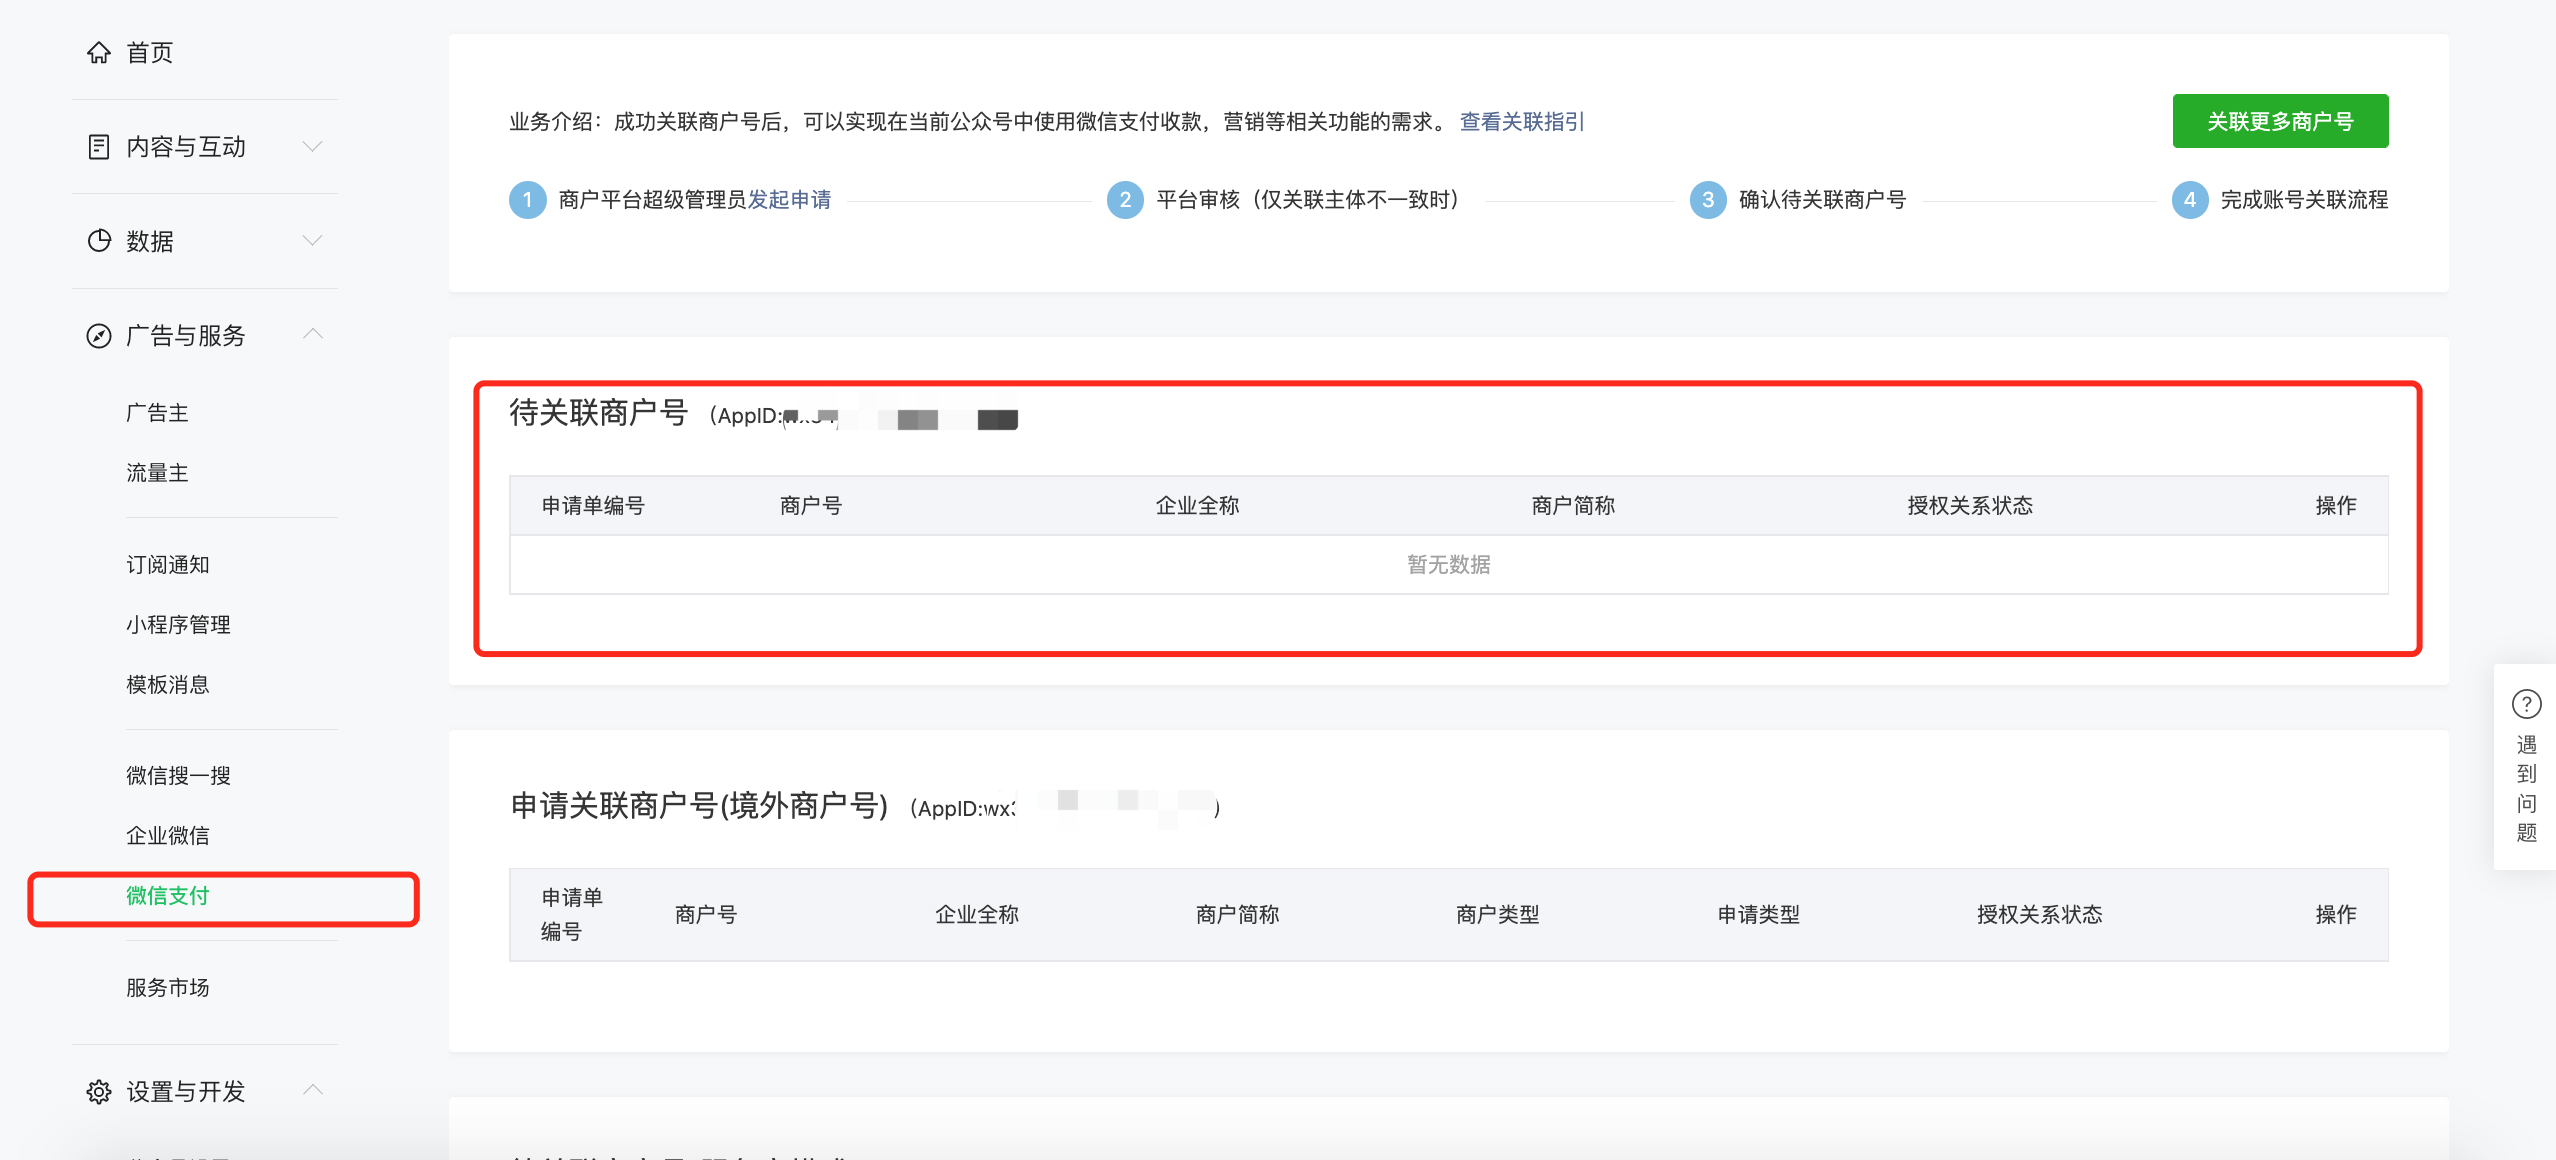Click step 4 完成账号关联流程 text
2556x1160 pixels.
point(2304,200)
